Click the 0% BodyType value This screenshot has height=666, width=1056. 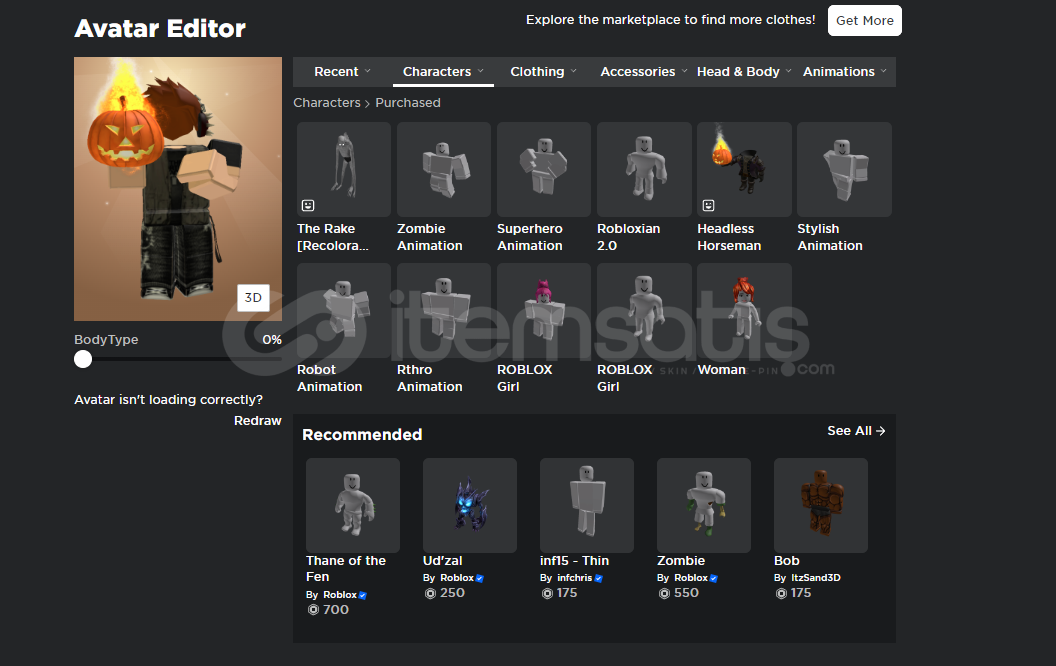click(272, 339)
